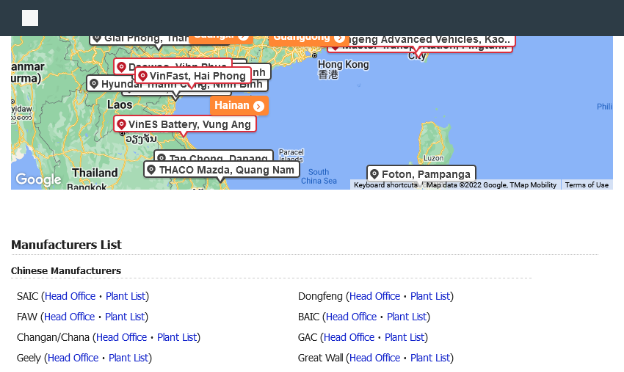Screen dimensions: 624x372
Task: Open the Foton, Pampanga map pin
Action: pyautogui.click(x=421, y=174)
